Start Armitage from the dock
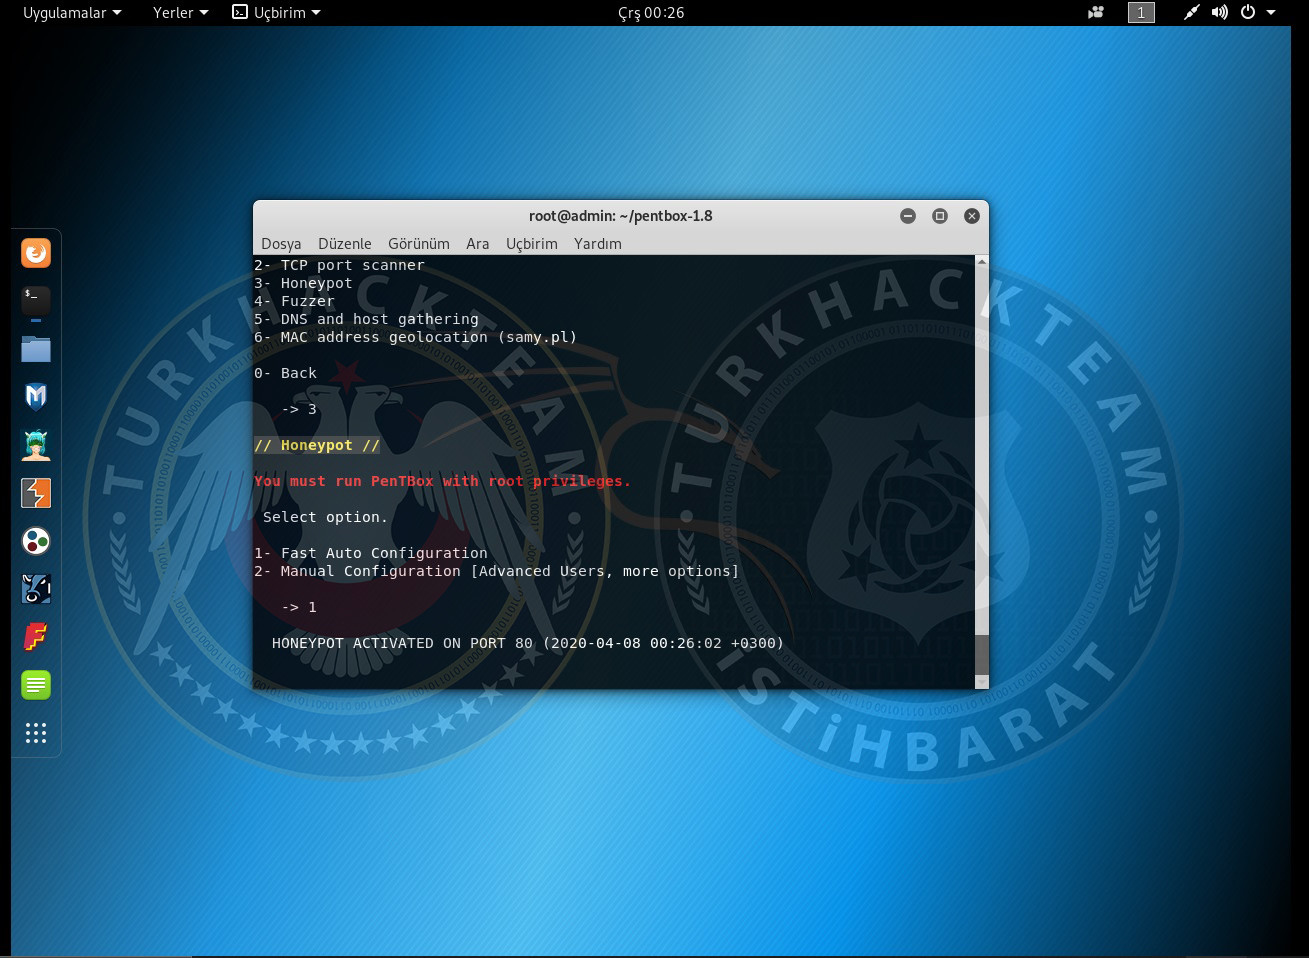The width and height of the screenshot is (1309, 958). pos(36,445)
